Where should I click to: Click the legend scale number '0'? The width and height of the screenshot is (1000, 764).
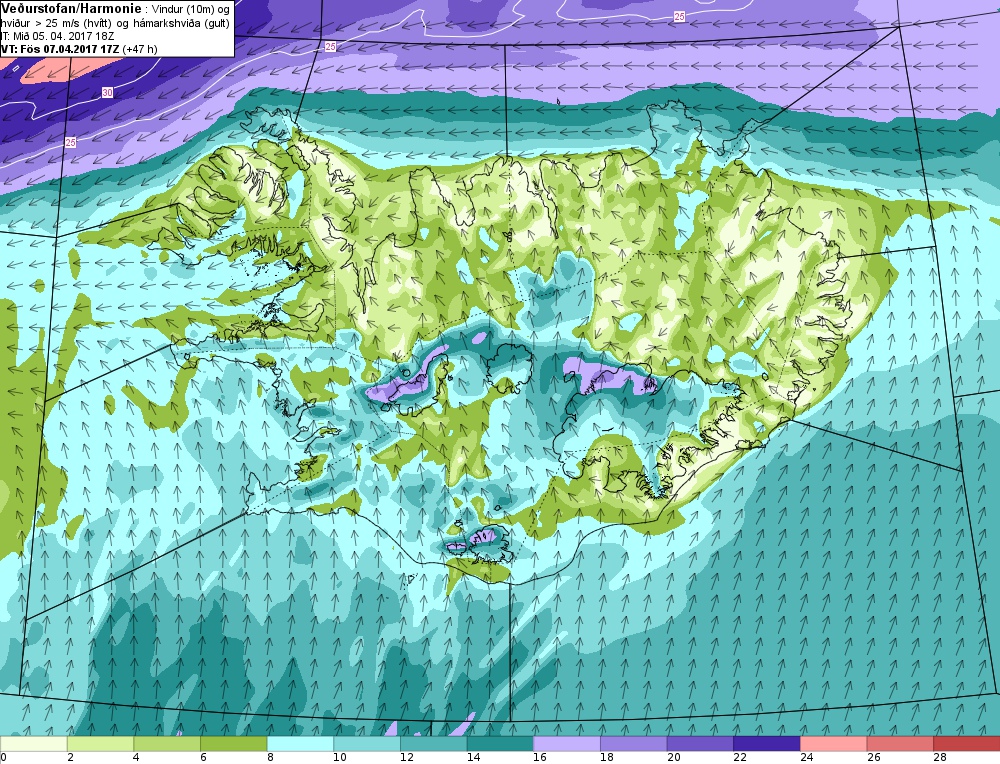pos(3,758)
